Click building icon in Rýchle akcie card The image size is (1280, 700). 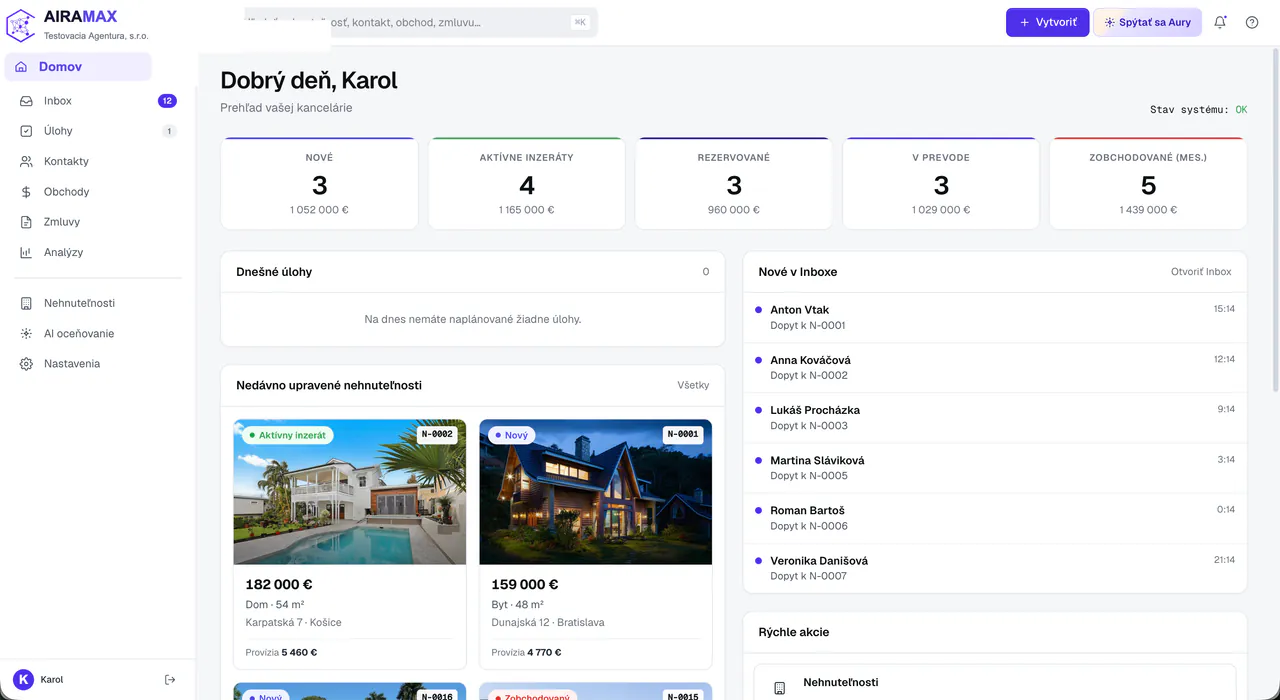[780, 689]
